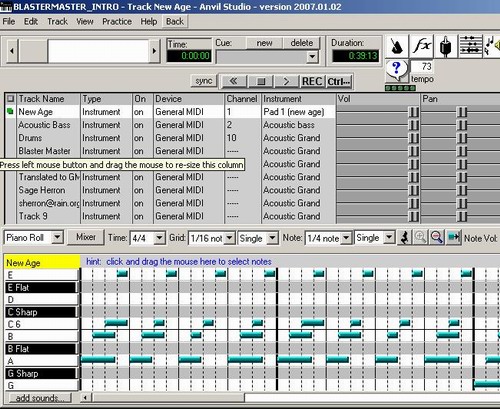Create a new cue
Screen dimensions: 500x409
(x=264, y=43)
